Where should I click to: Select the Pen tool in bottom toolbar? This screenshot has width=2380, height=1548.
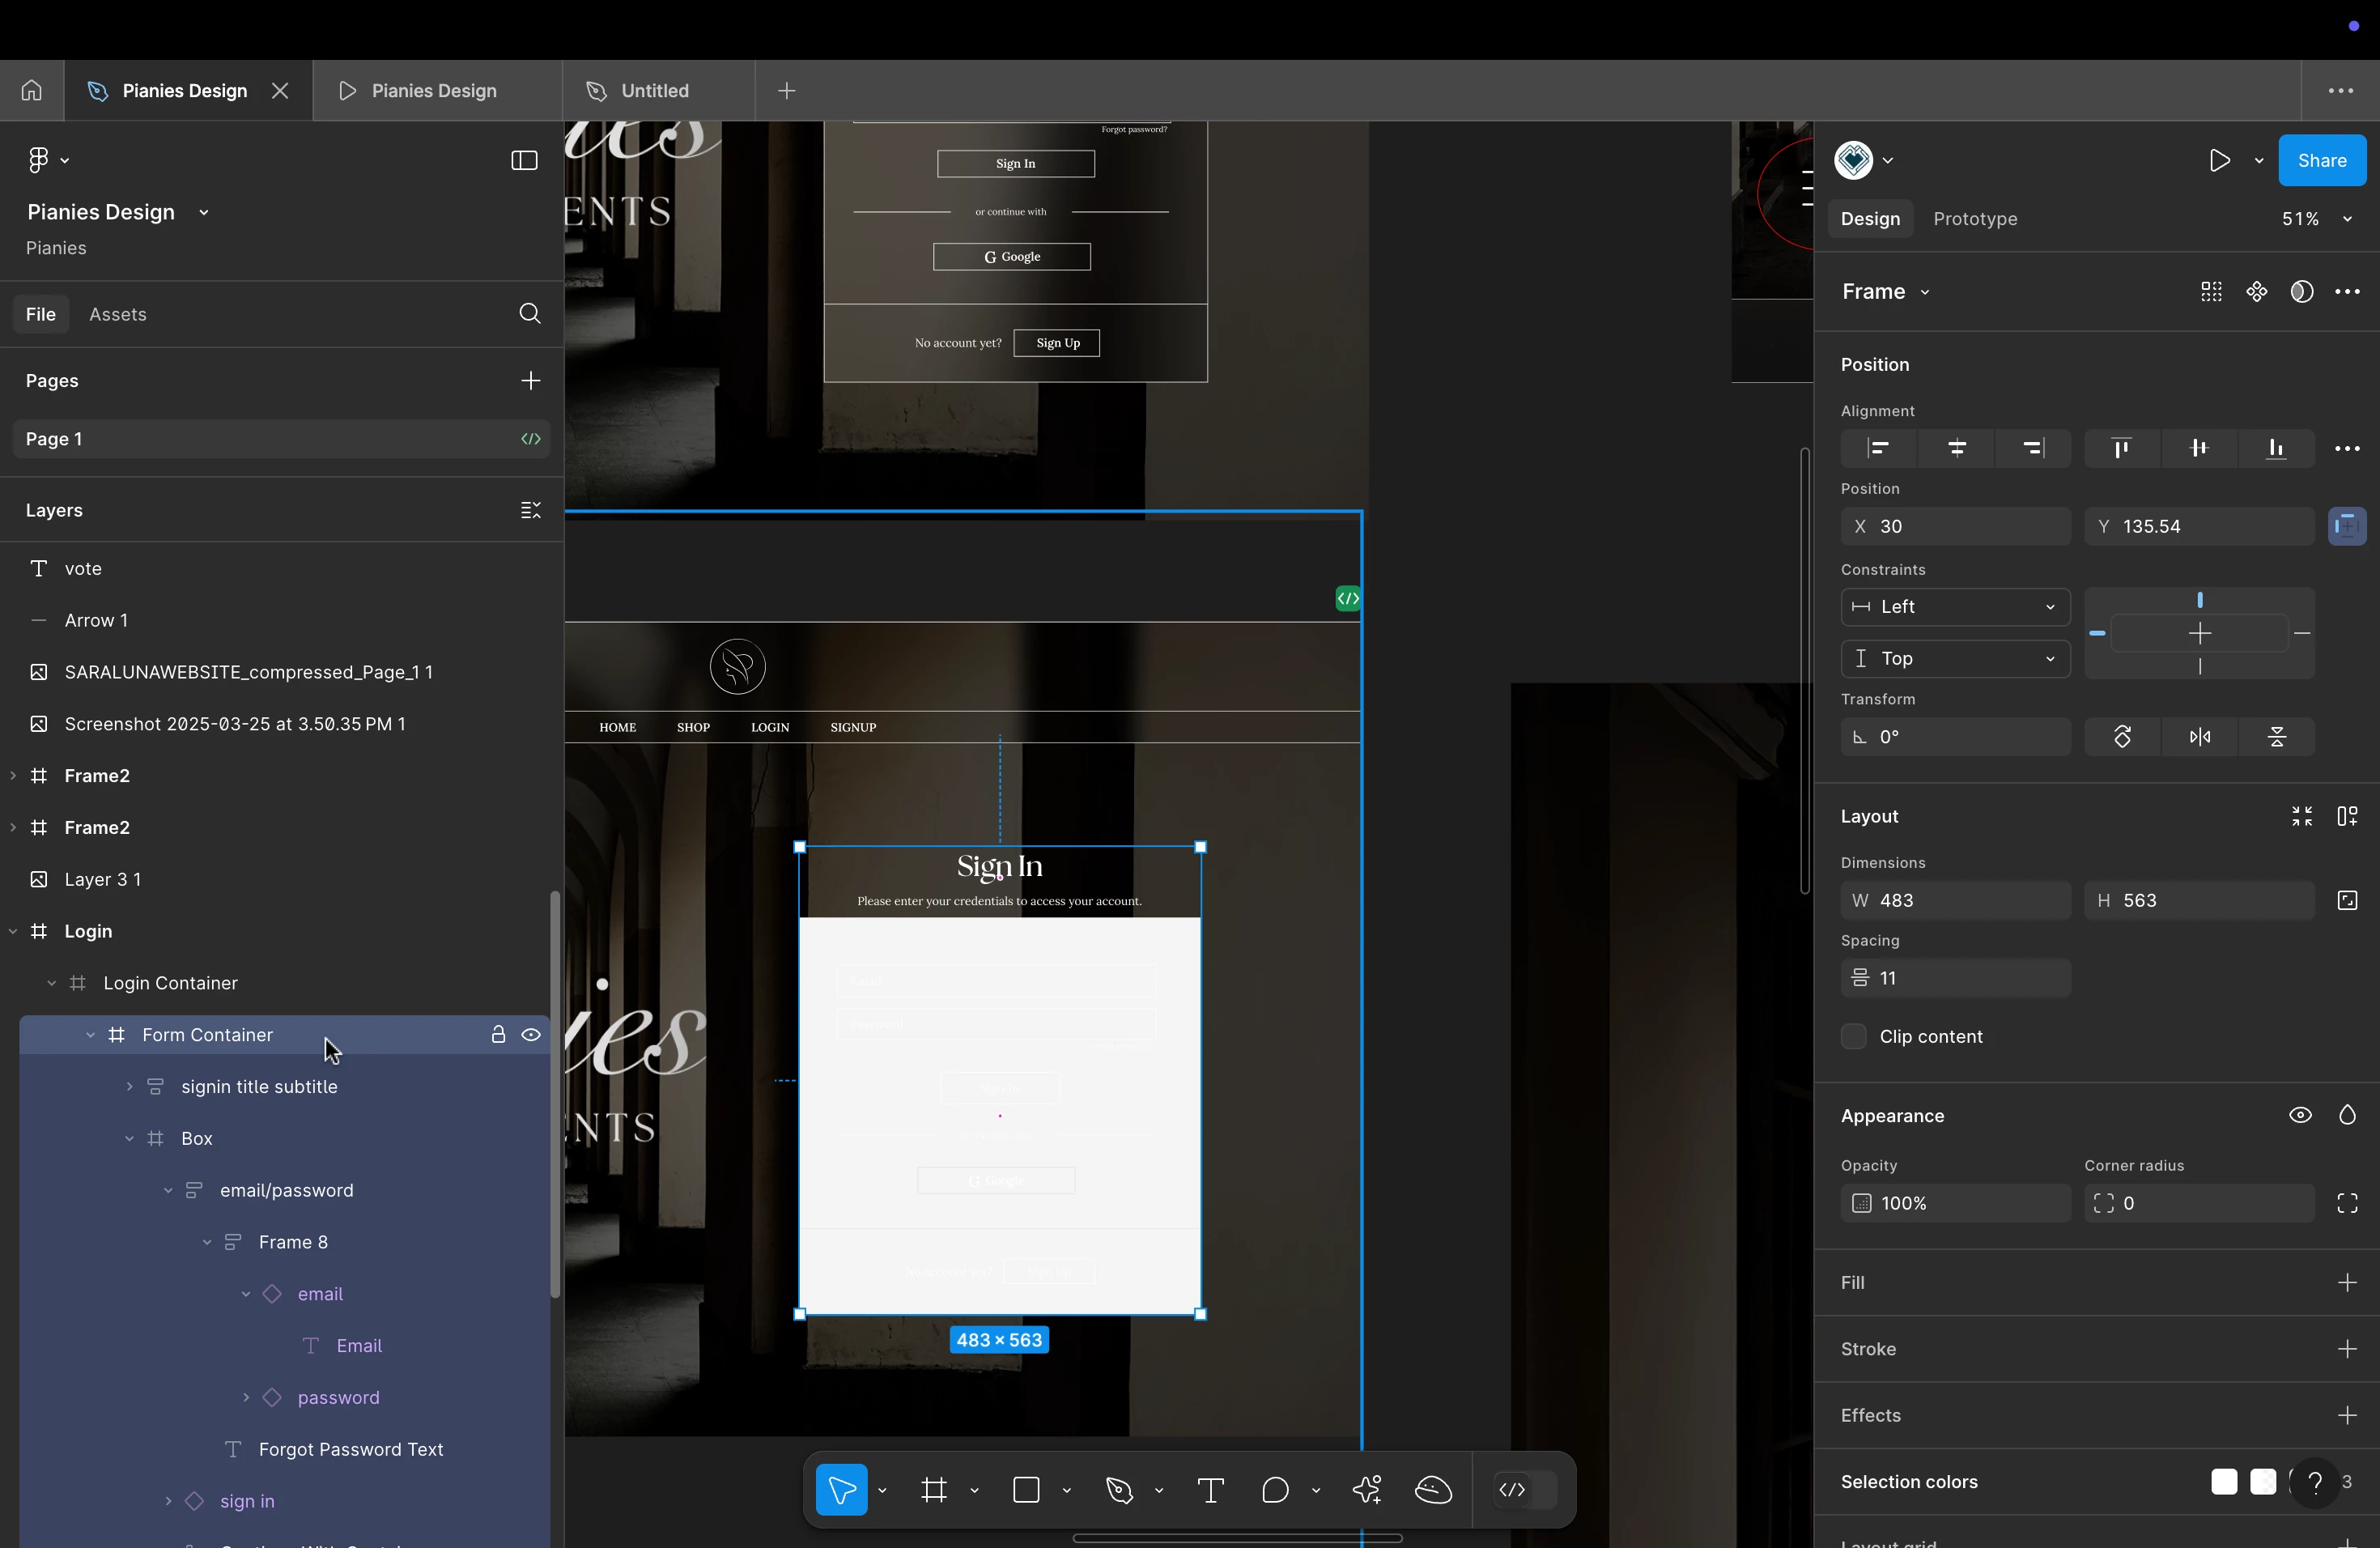pyautogui.click(x=1120, y=1490)
